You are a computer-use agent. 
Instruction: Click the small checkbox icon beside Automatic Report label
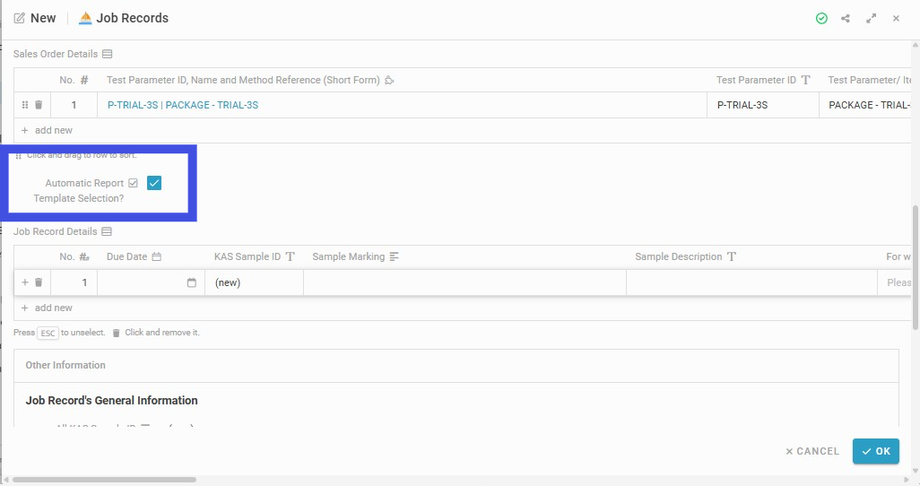pos(133,183)
